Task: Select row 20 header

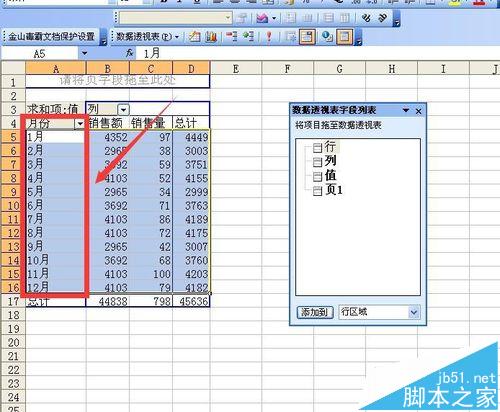Action: pos(13,342)
